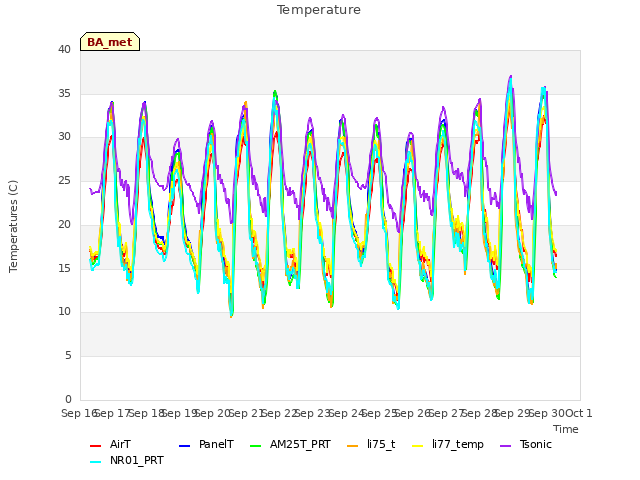Click the Temperatures (C) axis label
Screen dimensions: 640x480
point(13,226)
